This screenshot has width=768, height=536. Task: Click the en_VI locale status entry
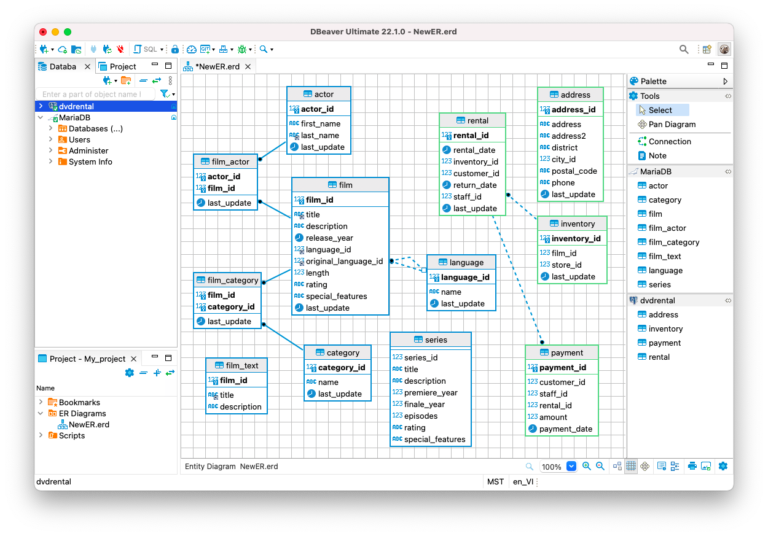pyautogui.click(x=523, y=482)
